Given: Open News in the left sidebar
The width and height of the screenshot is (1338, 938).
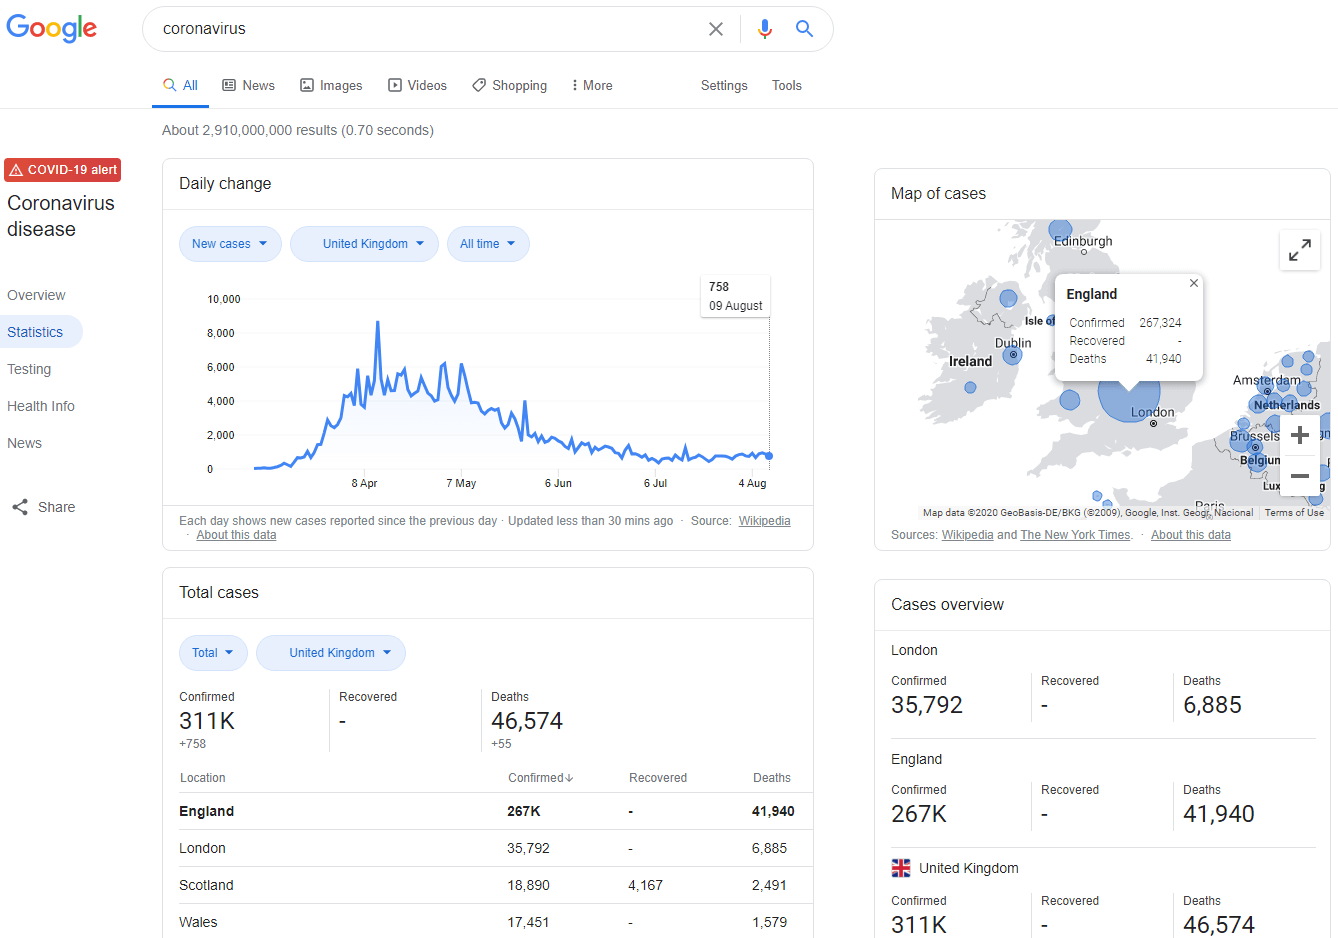Looking at the screenshot, I should click(24, 443).
